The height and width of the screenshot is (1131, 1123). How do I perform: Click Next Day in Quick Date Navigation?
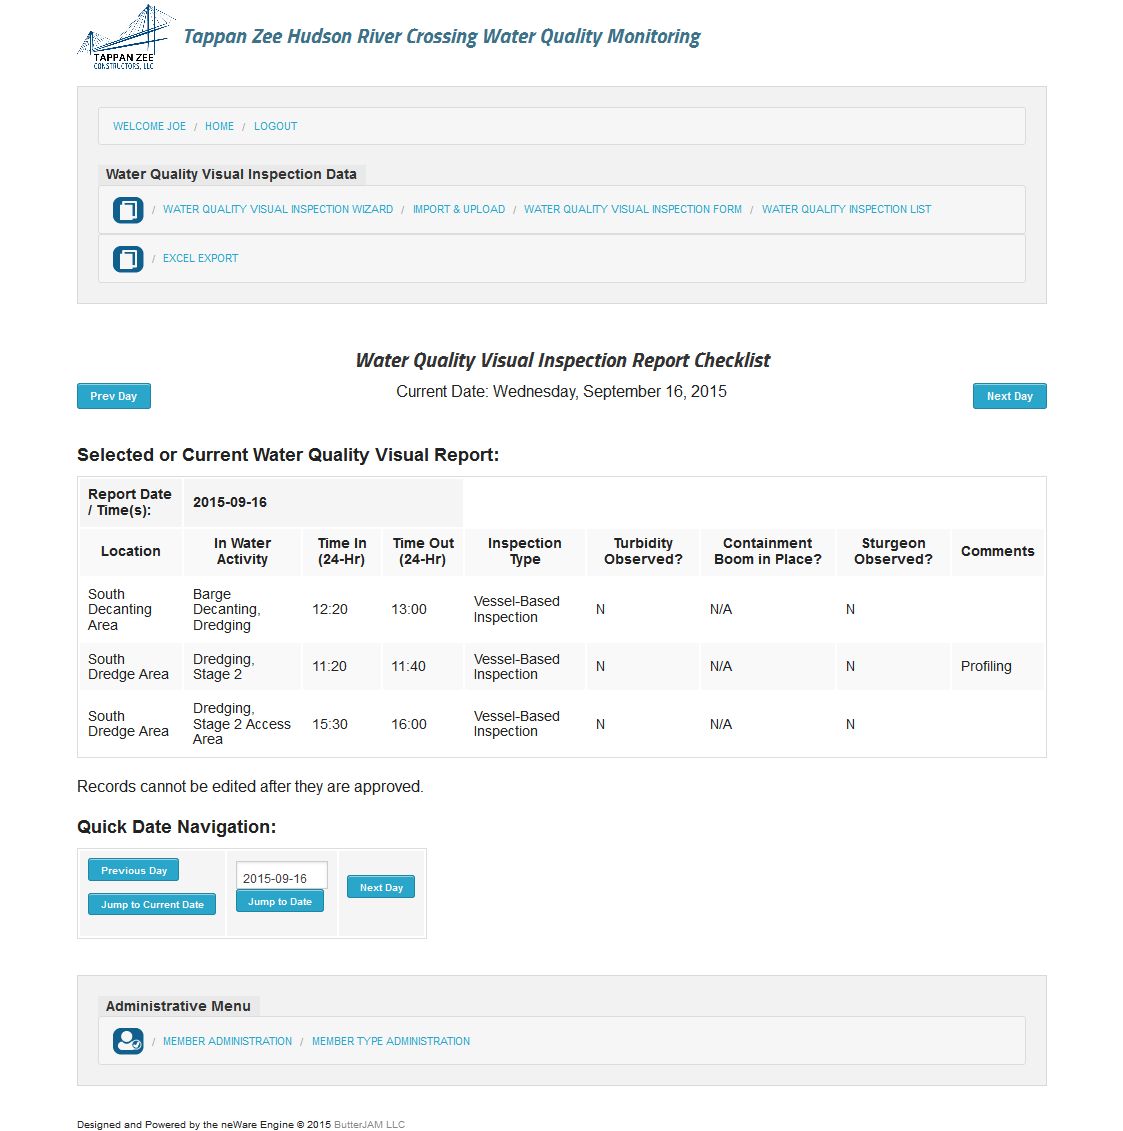click(381, 887)
